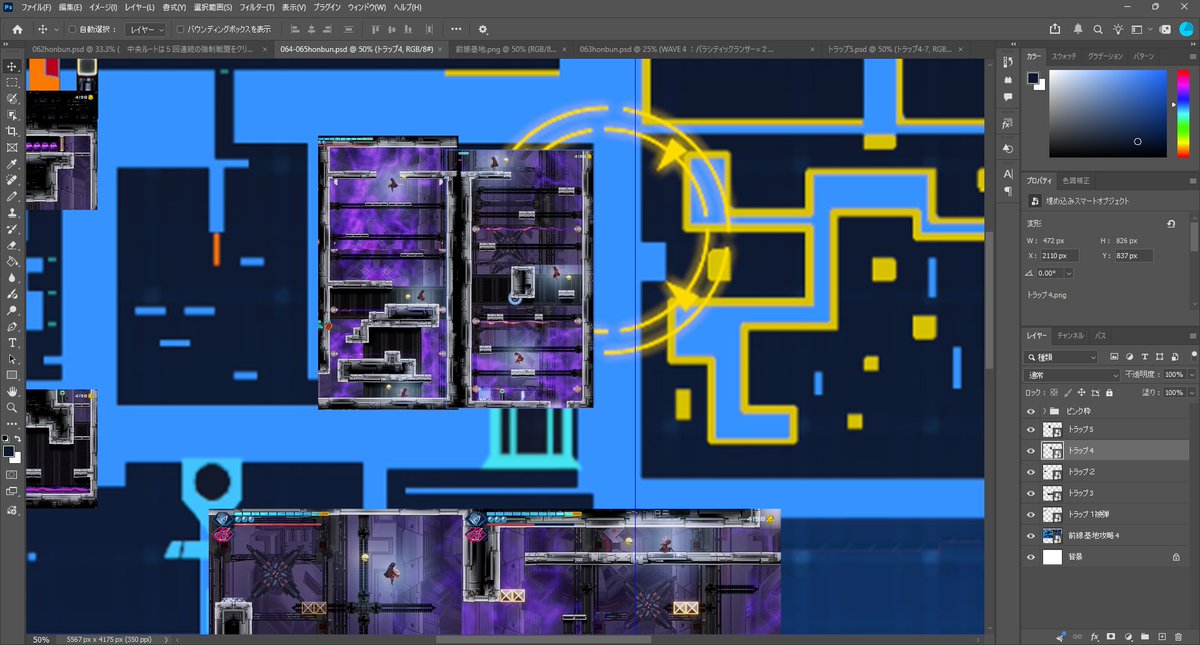Viewport: 1200px width, 645px height.
Task: Click the add layer mask icon
Action: coord(1111,636)
